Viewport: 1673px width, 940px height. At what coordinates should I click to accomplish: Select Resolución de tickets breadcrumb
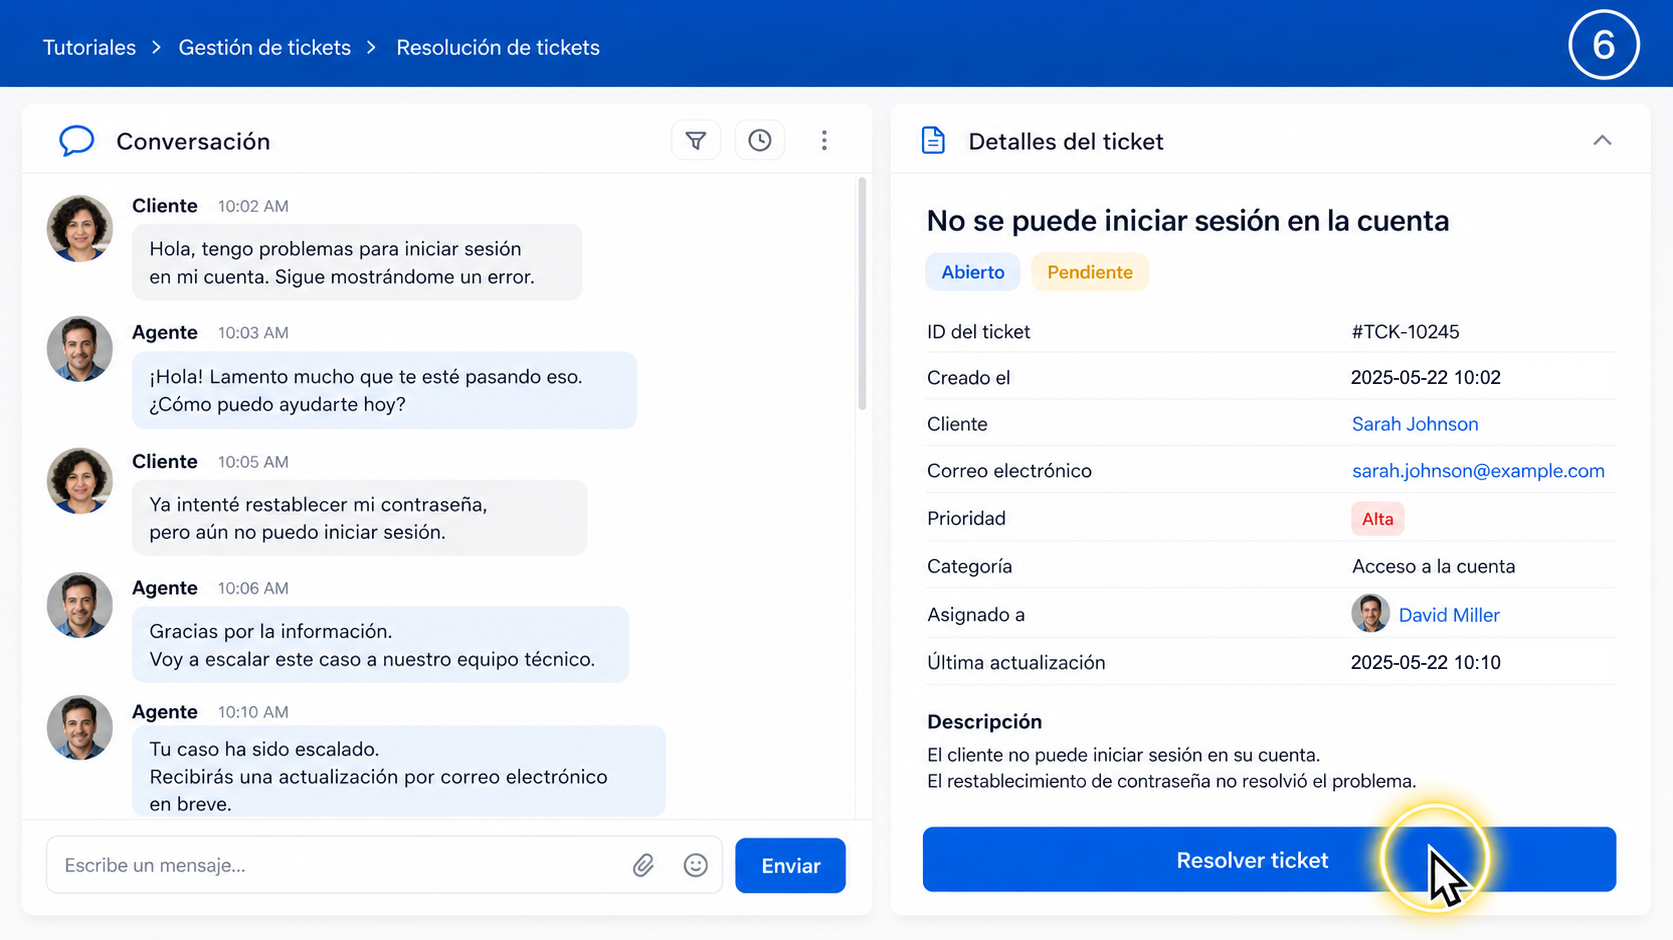tap(498, 48)
